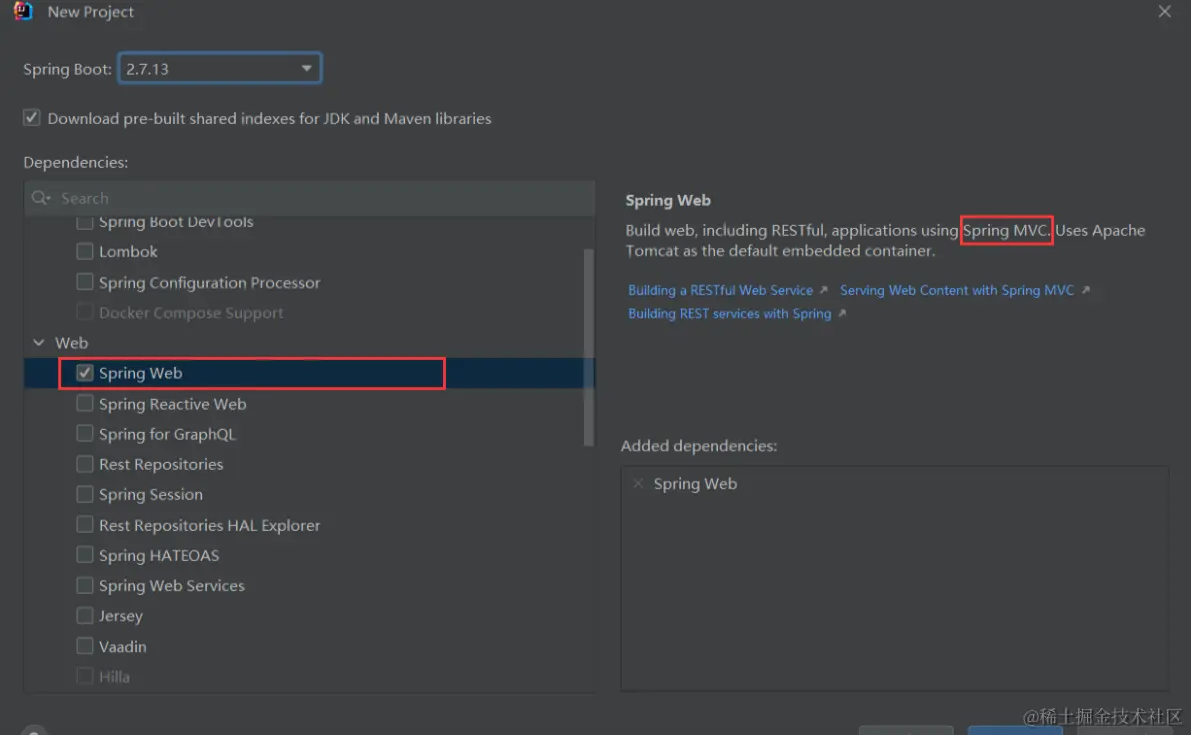Click the IntelliJ IDEA logo icon
The height and width of the screenshot is (735, 1191).
[x=24, y=11]
